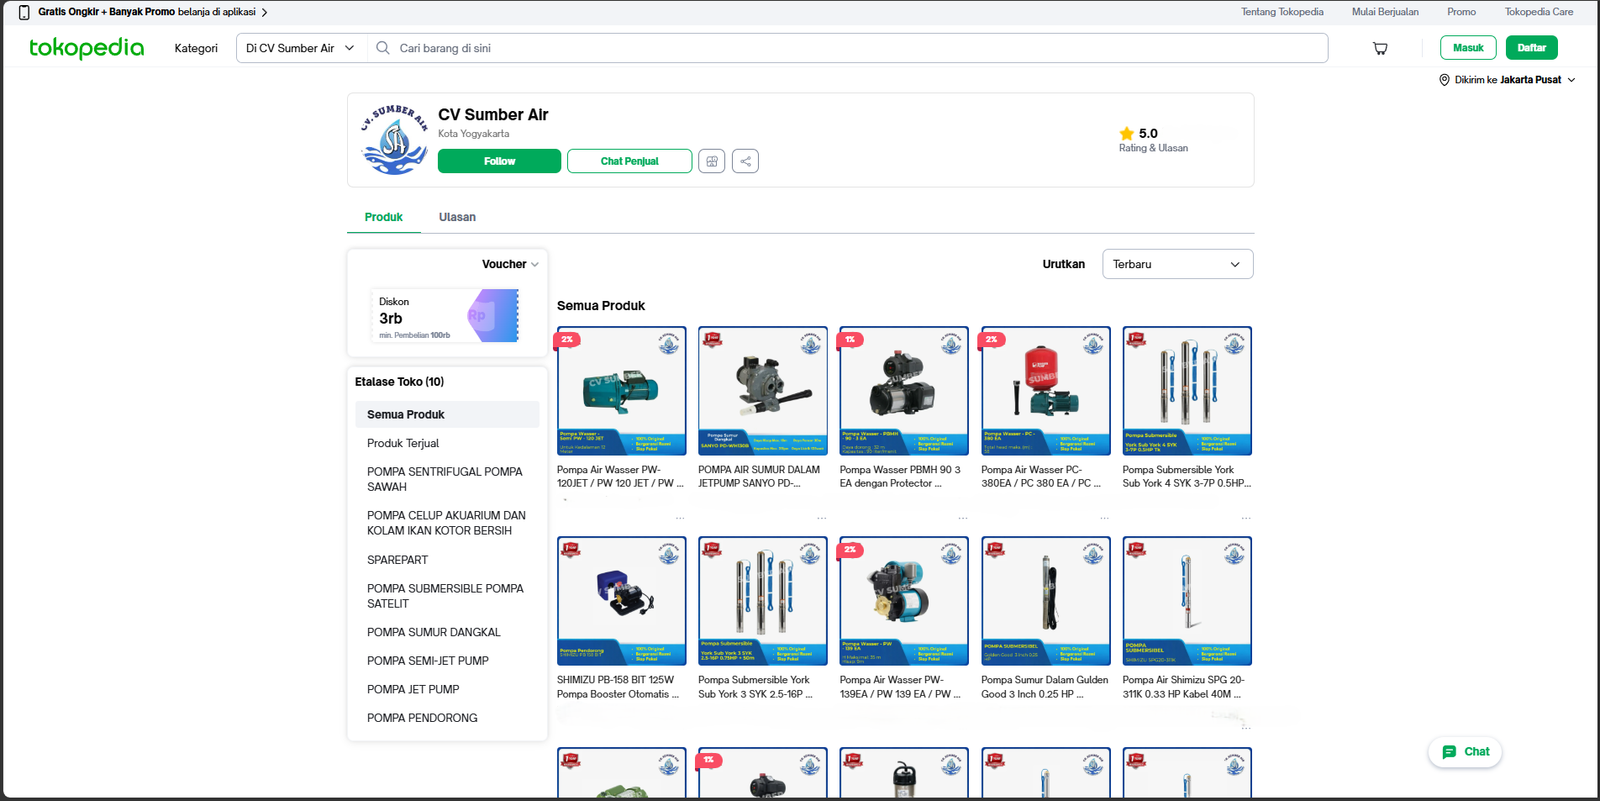This screenshot has height=801, width=1600.
Task: Open the Tentang Tokopedia link
Action: (1282, 12)
